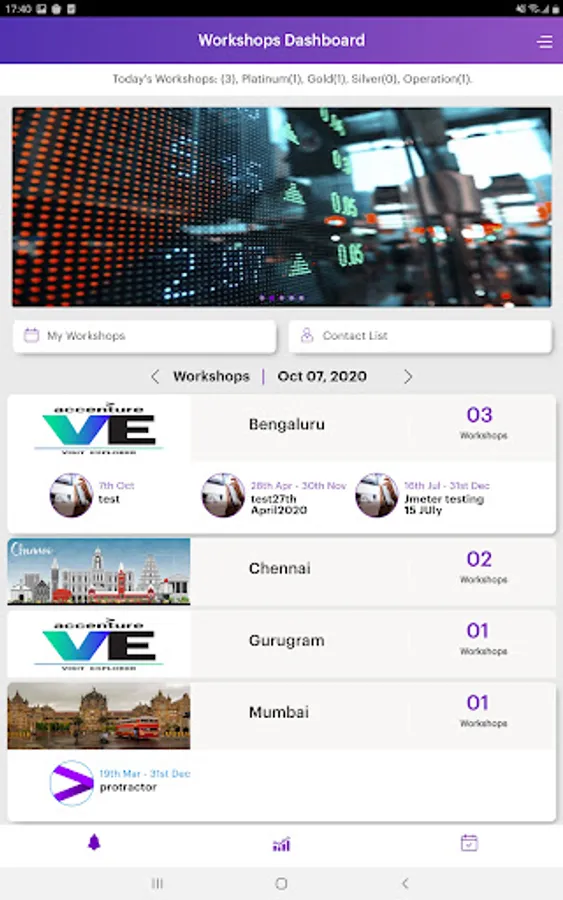Tap the banner carousel page dots
This screenshot has width=563, height=900.
281,298
